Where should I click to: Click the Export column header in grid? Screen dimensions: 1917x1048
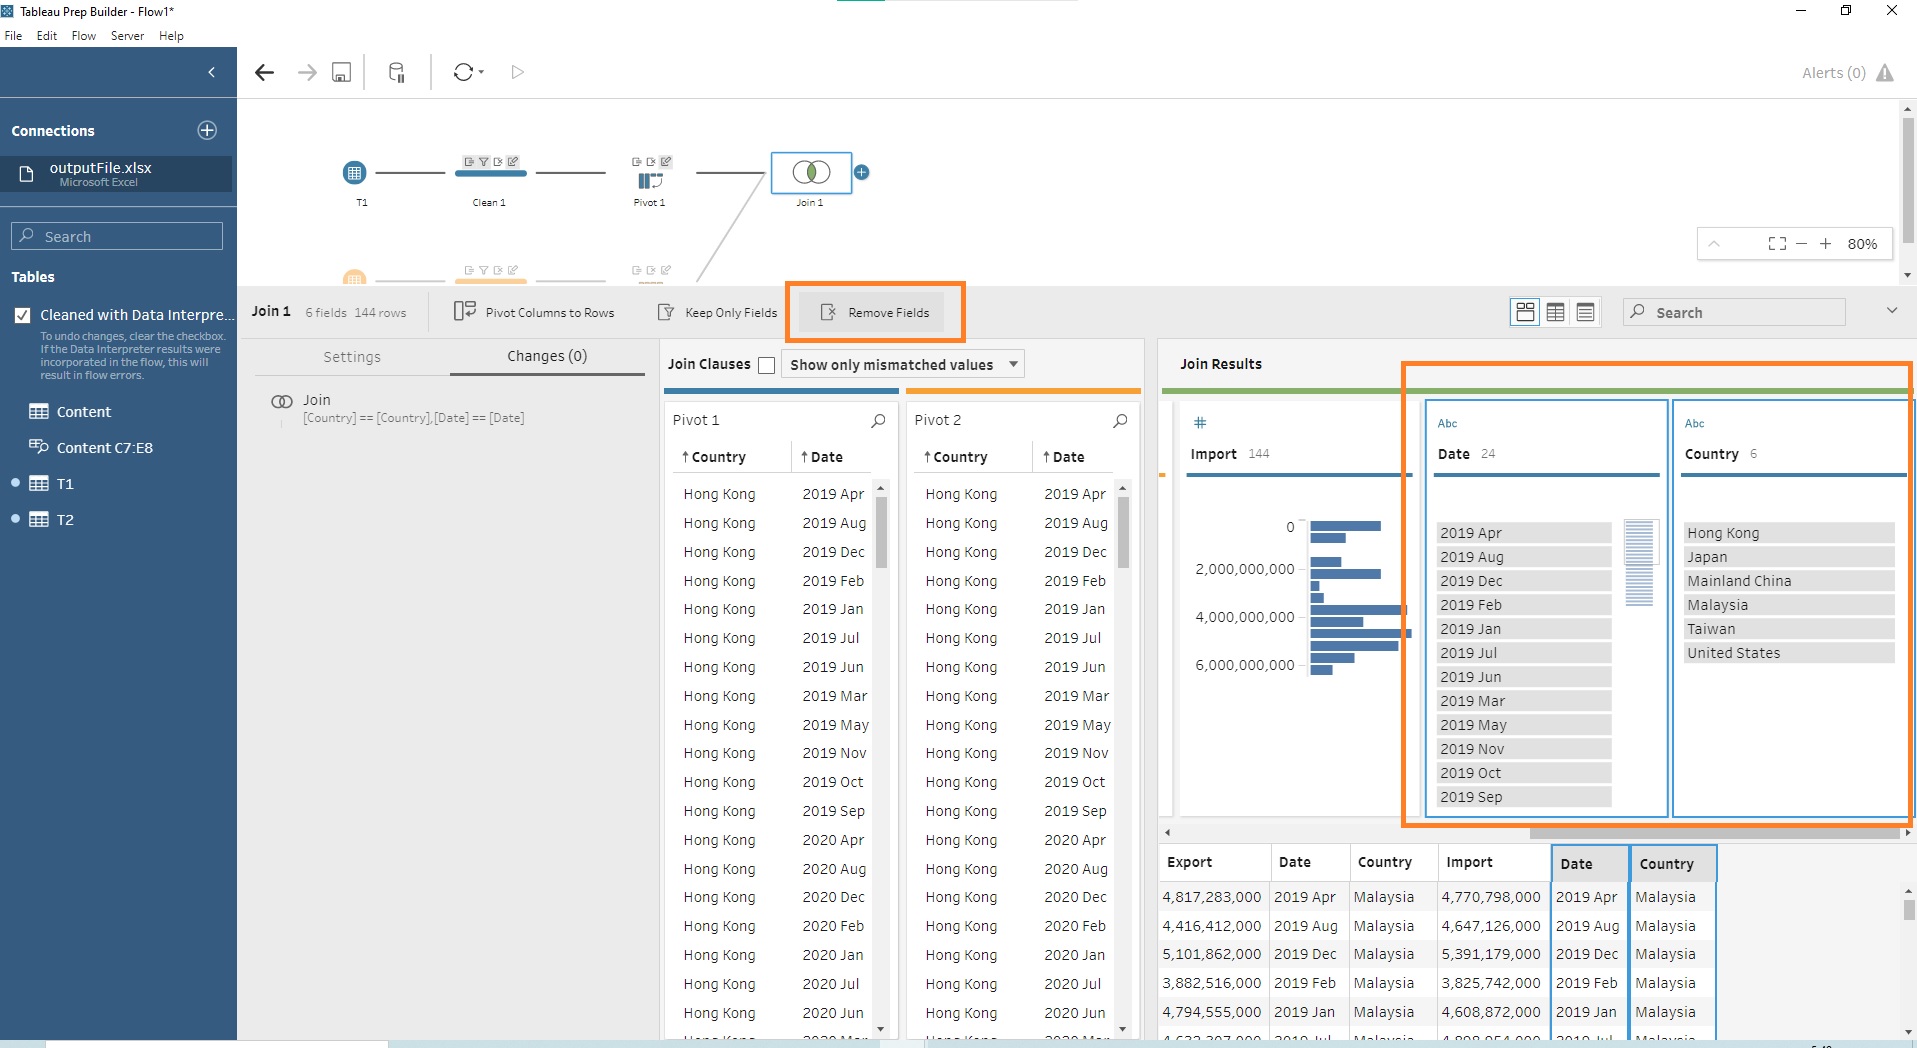pyautogui.click(x=1189, y=862)
